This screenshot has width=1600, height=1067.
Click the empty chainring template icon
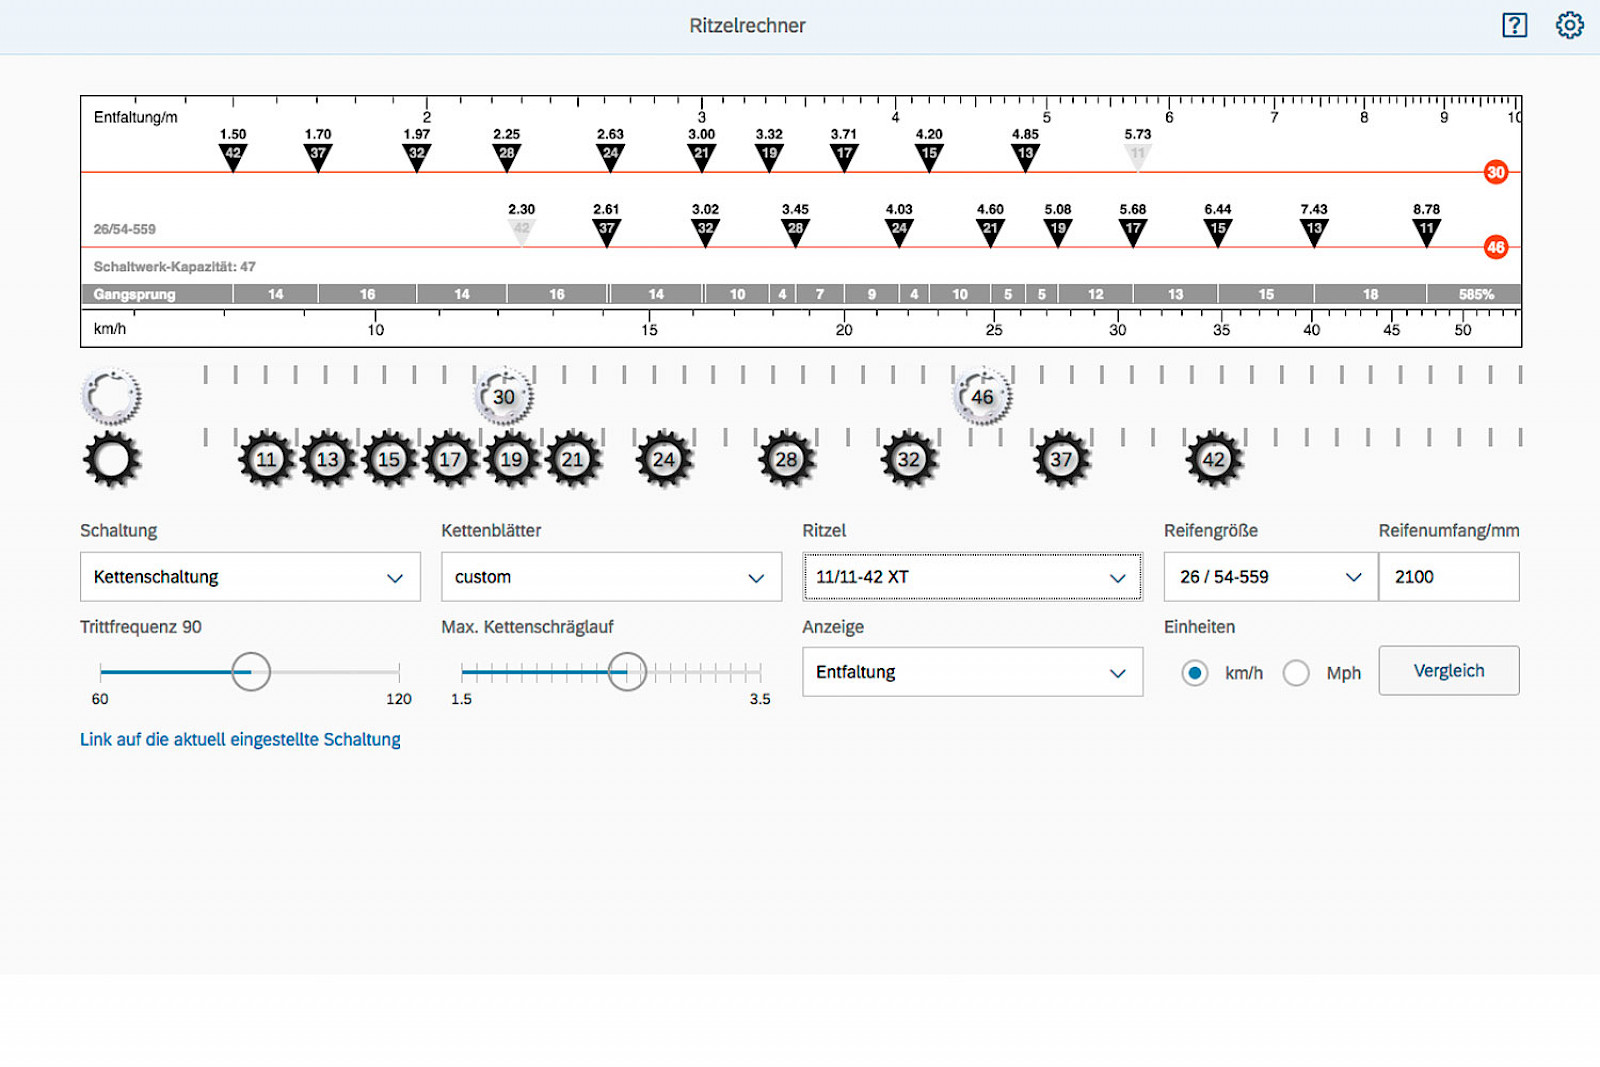coord(111,397)
